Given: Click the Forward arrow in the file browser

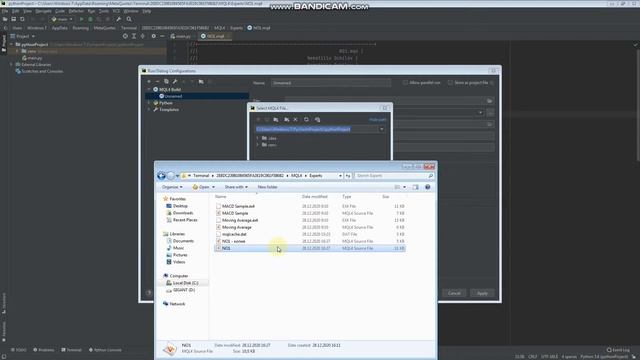Looking at the screenshot, I should click(171, 176).
